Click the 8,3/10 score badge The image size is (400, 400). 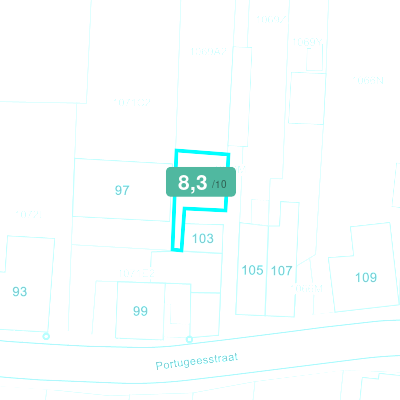[x=201, y=182]
